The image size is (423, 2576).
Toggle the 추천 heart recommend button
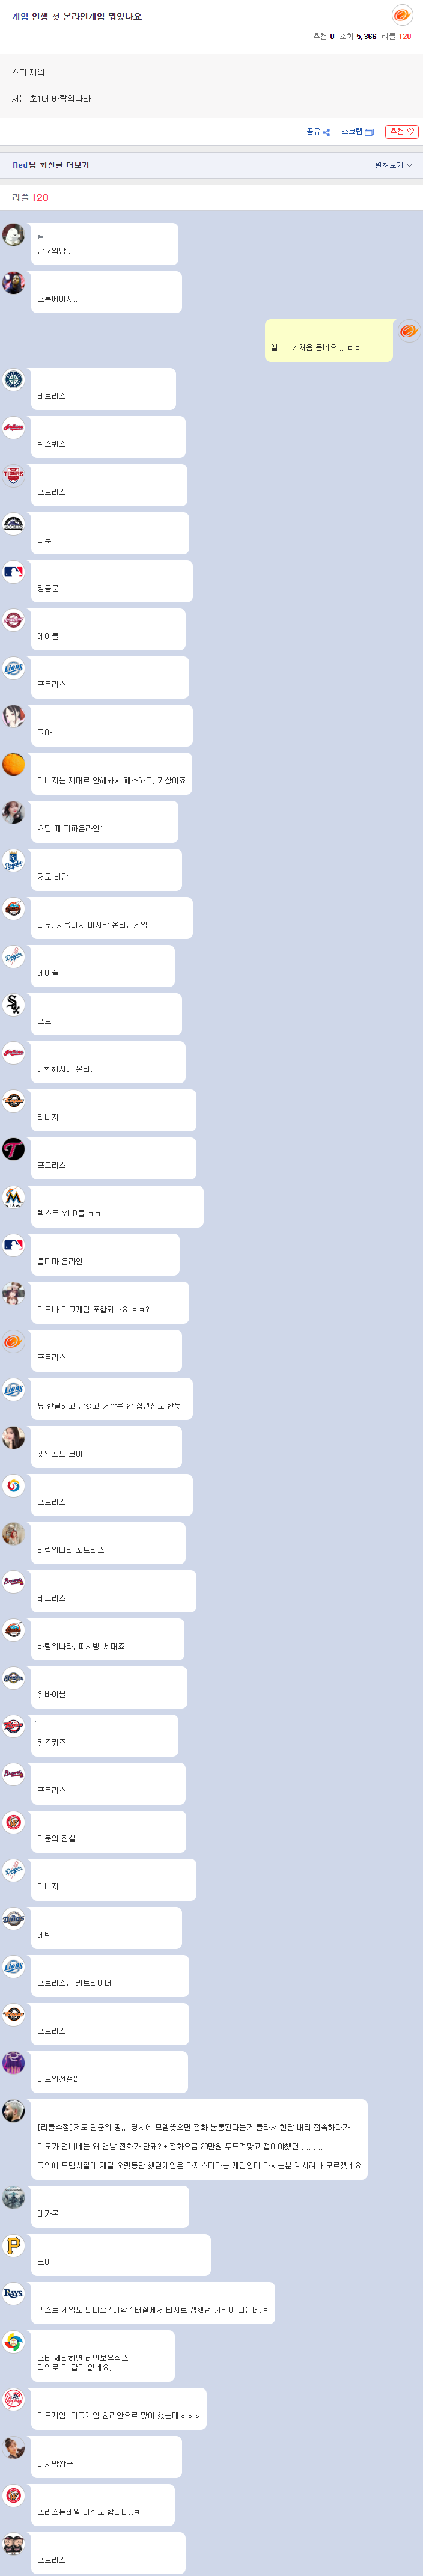[x=401, y=132]
